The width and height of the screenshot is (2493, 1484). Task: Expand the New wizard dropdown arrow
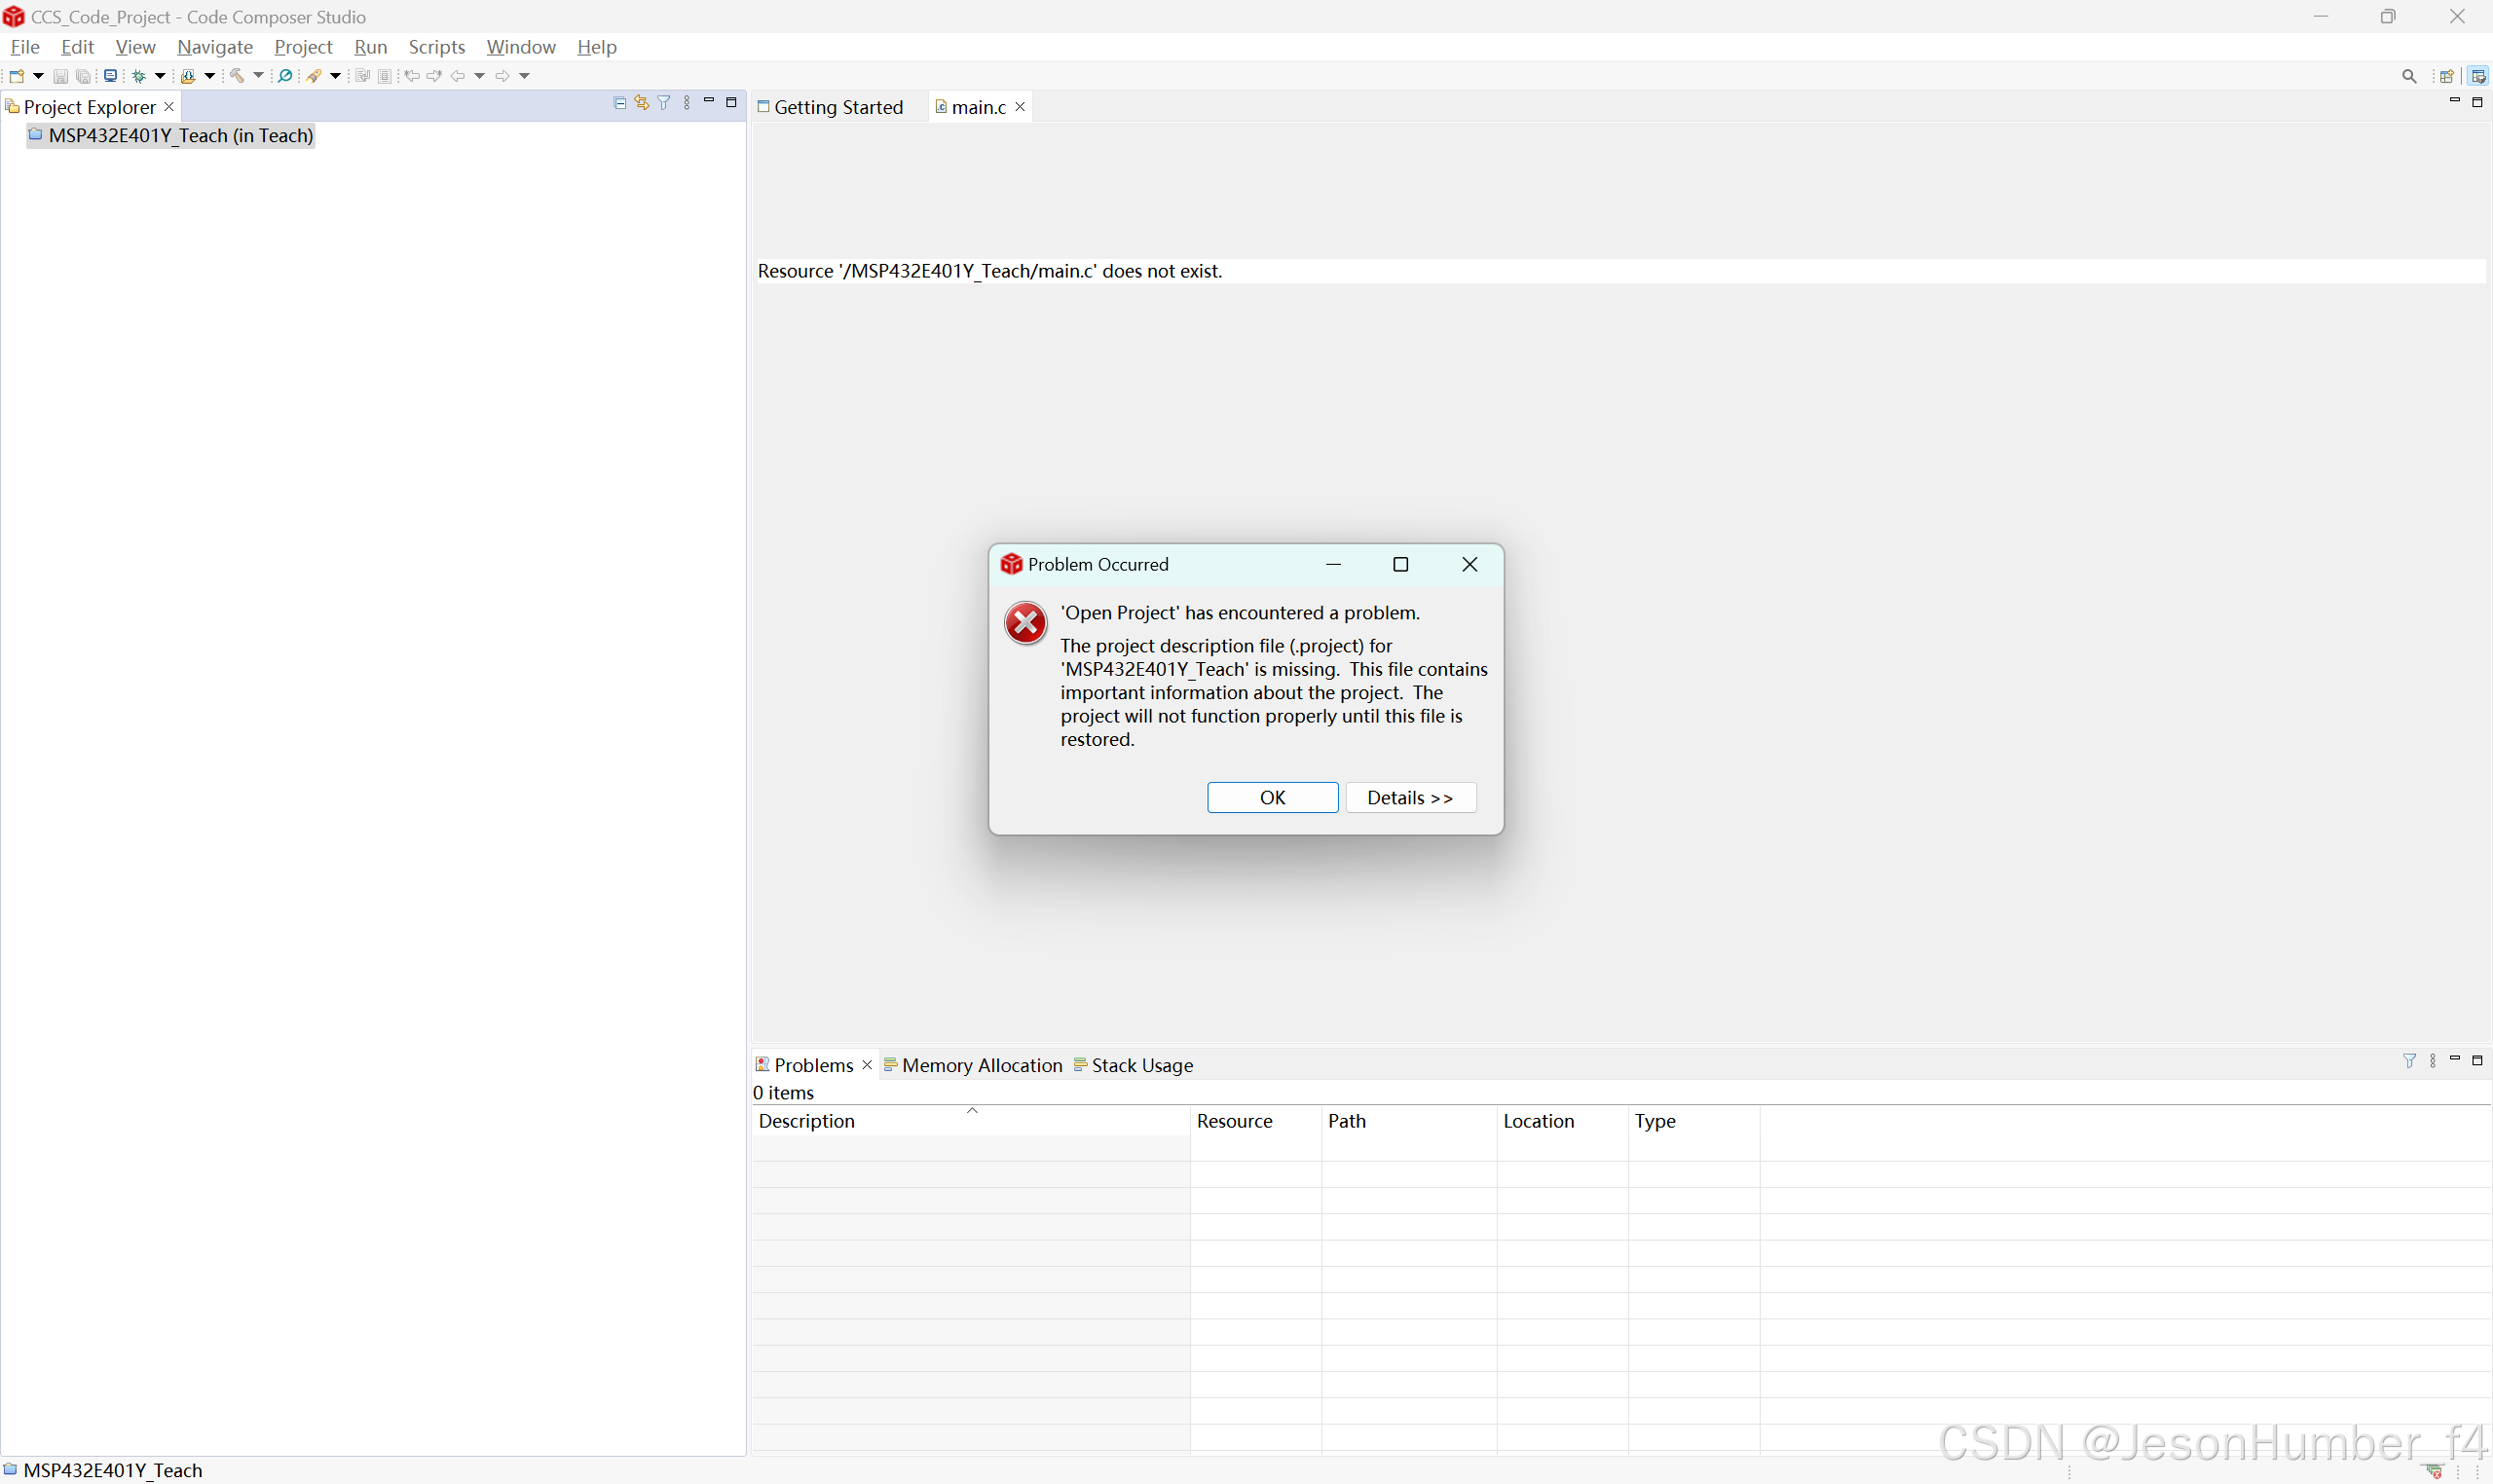(38, 76)
